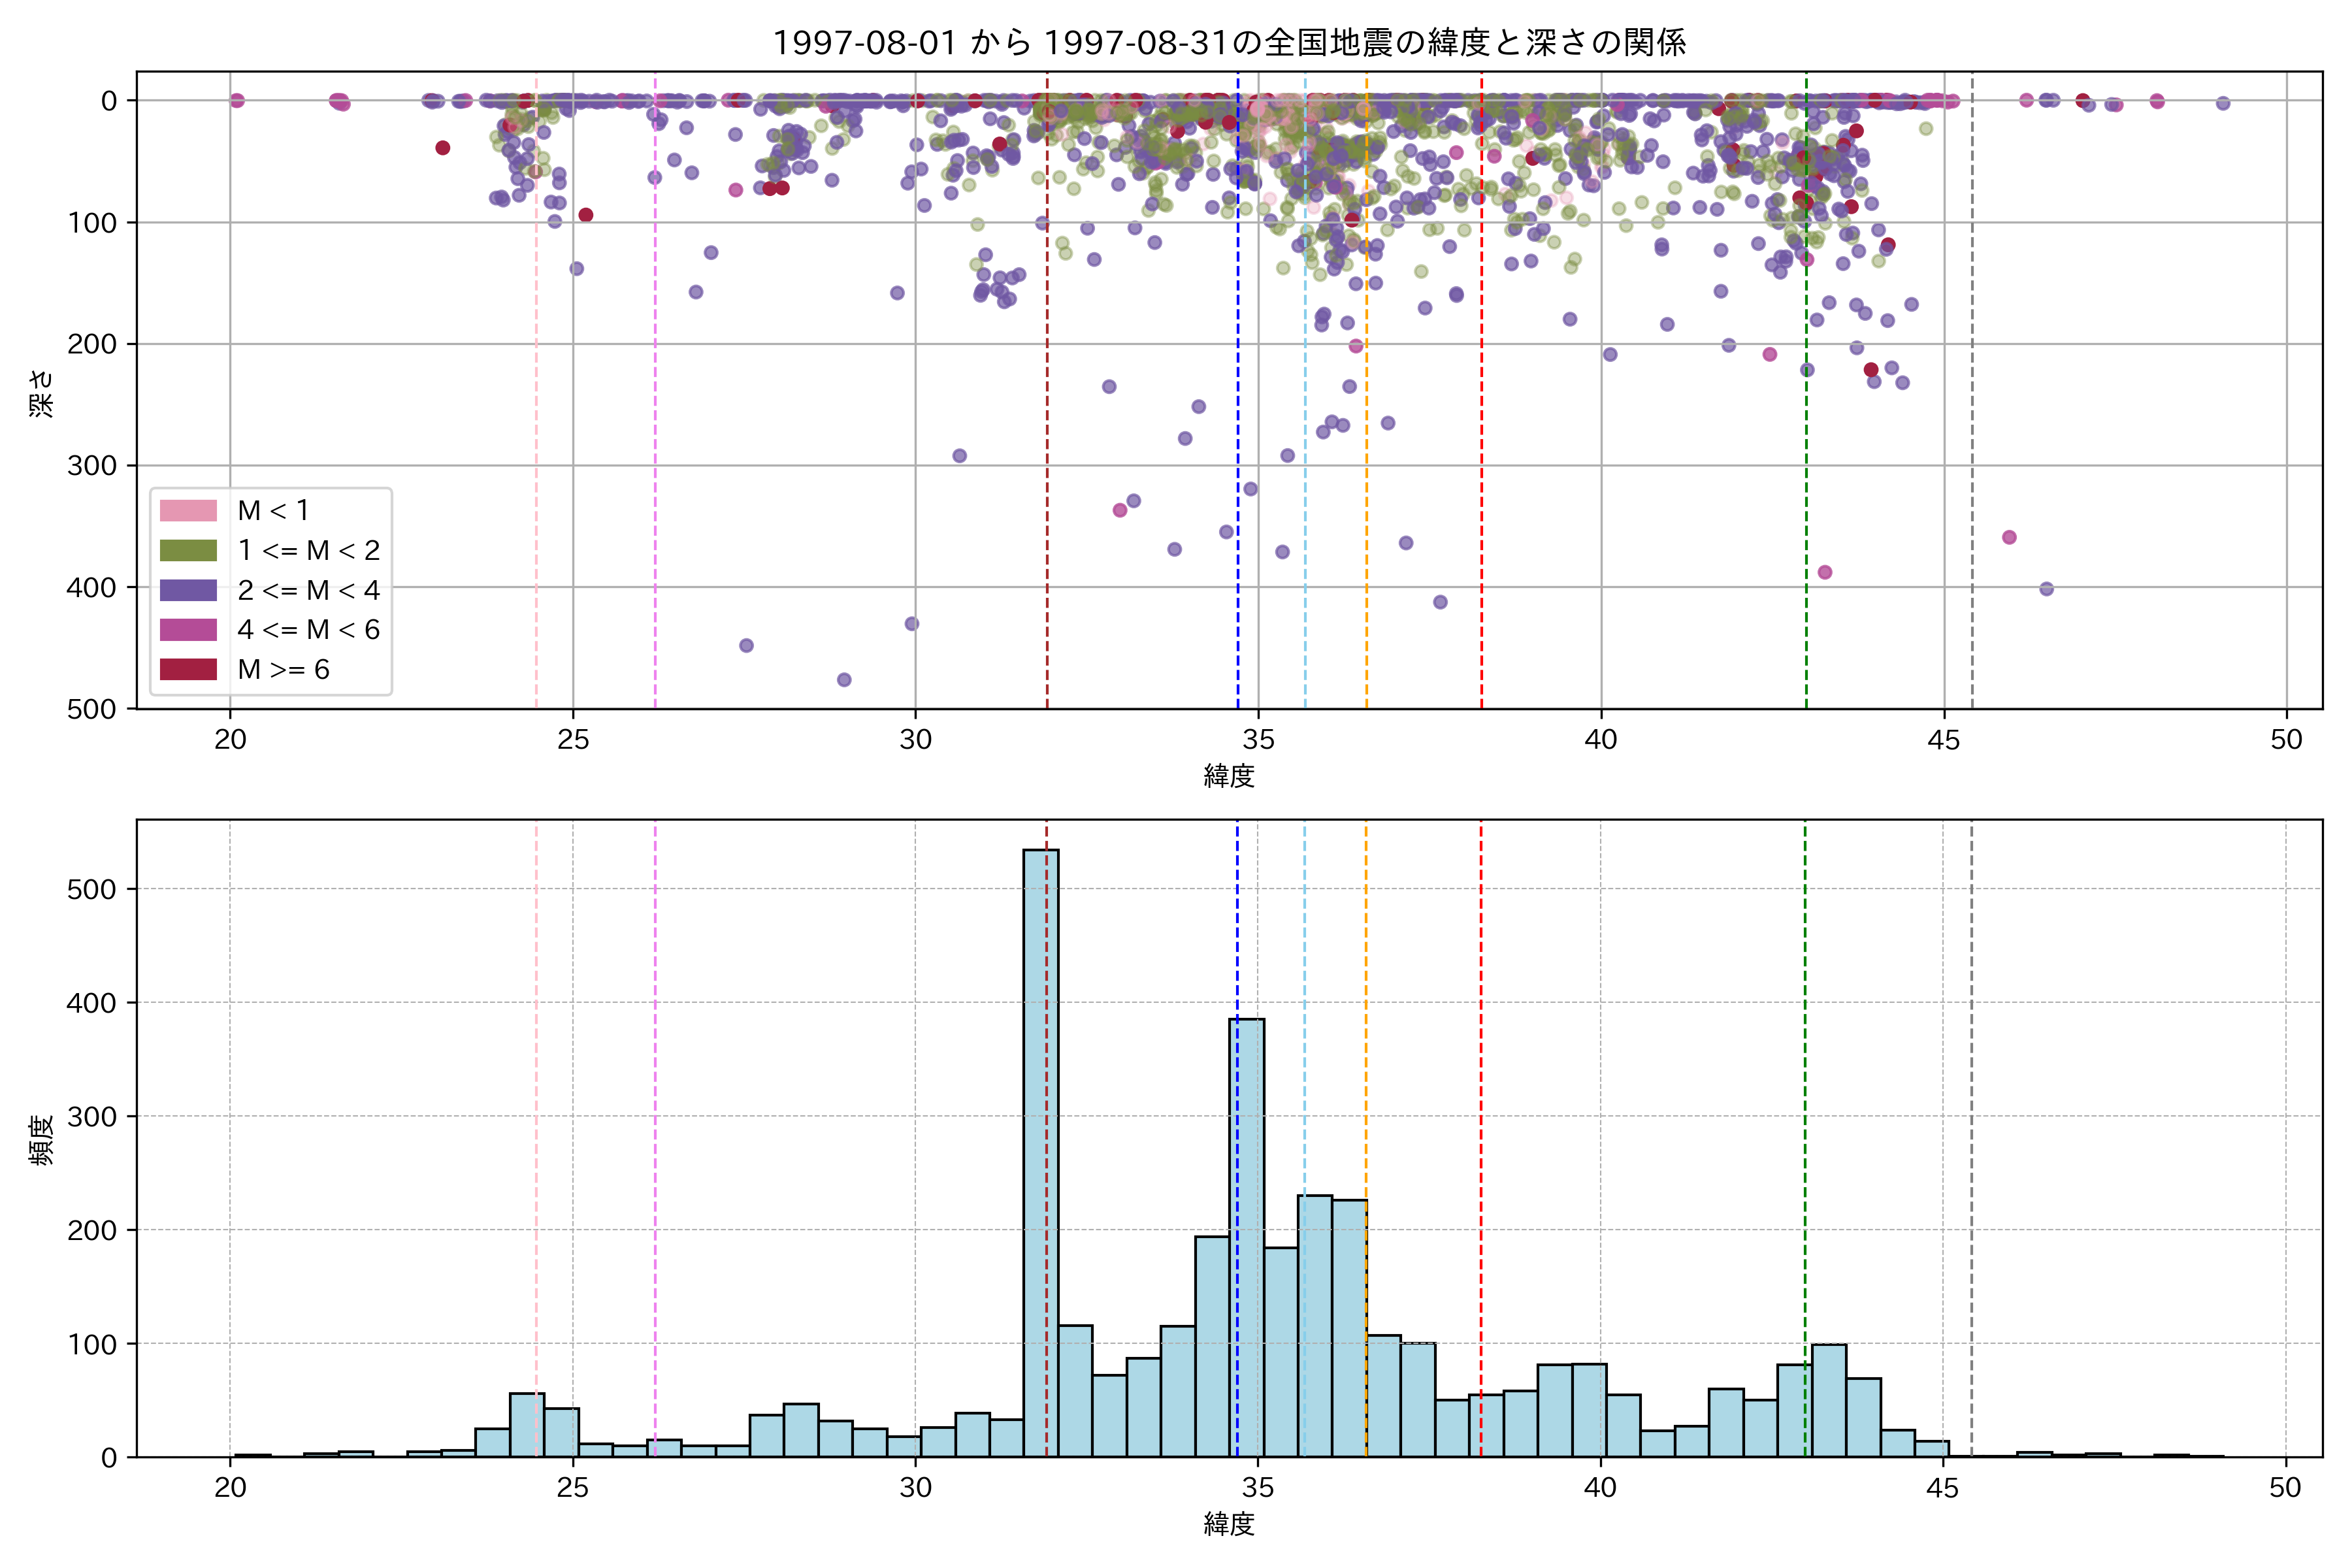Click the purple point near latitude 46.5, depth 400
The image size is (2352, 1568).
point(2046,589)
